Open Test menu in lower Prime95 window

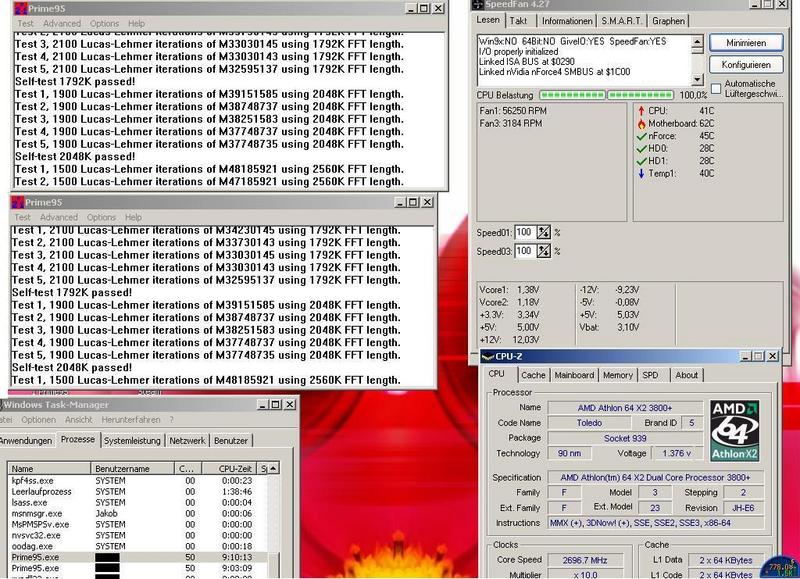[22, 217]
